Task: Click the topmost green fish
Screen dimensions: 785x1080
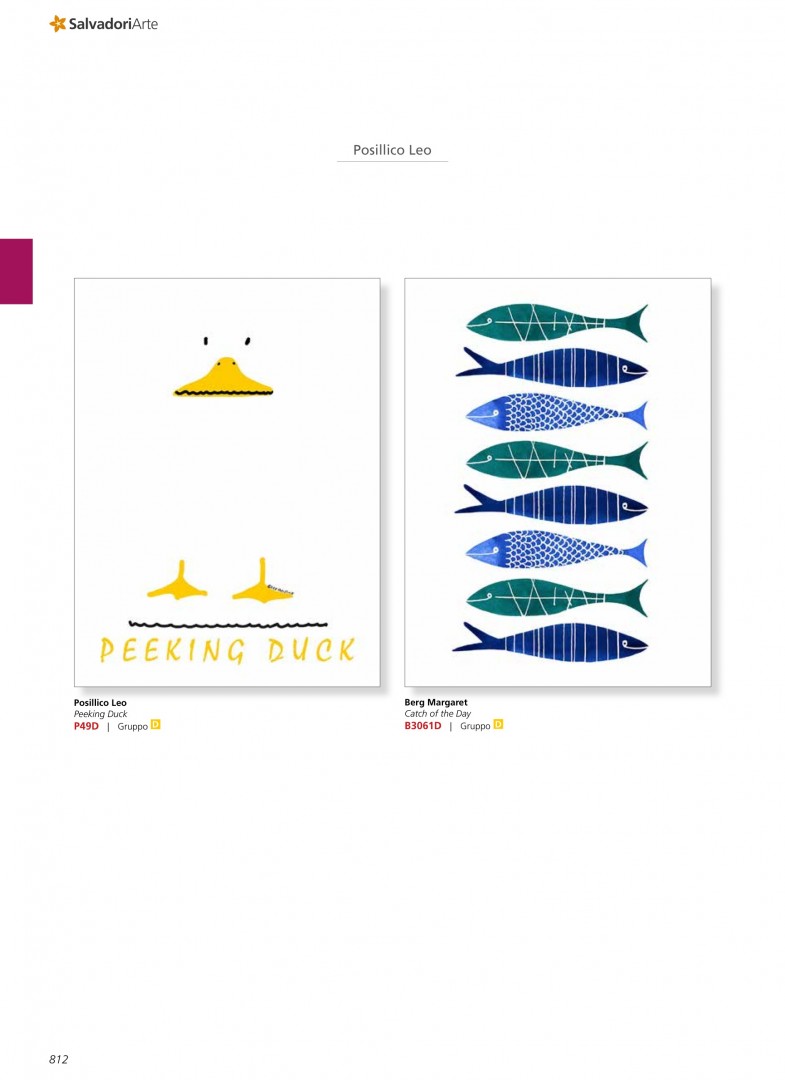Action: (x=556, y=322)
